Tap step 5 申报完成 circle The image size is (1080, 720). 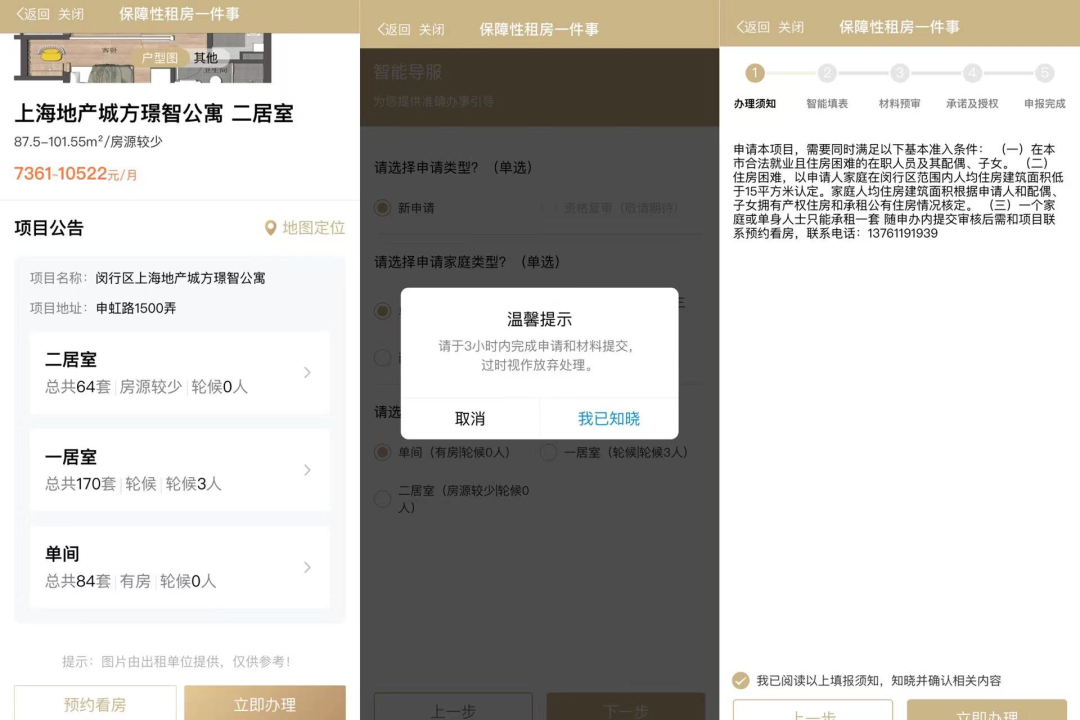point(1044,72)
